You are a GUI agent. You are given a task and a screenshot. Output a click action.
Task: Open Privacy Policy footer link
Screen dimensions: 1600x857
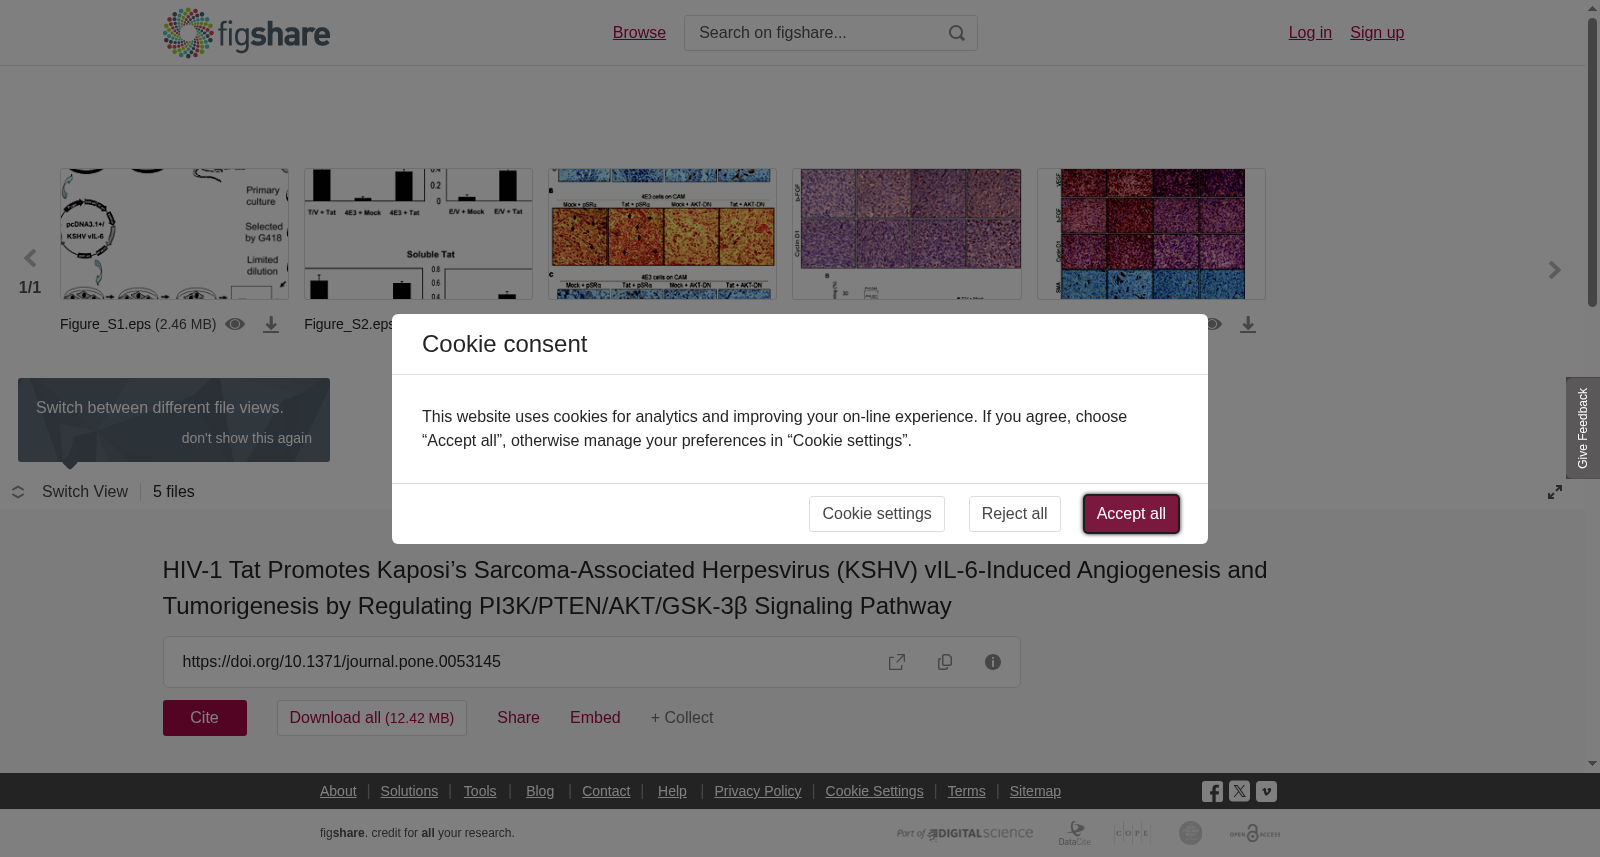758,791
